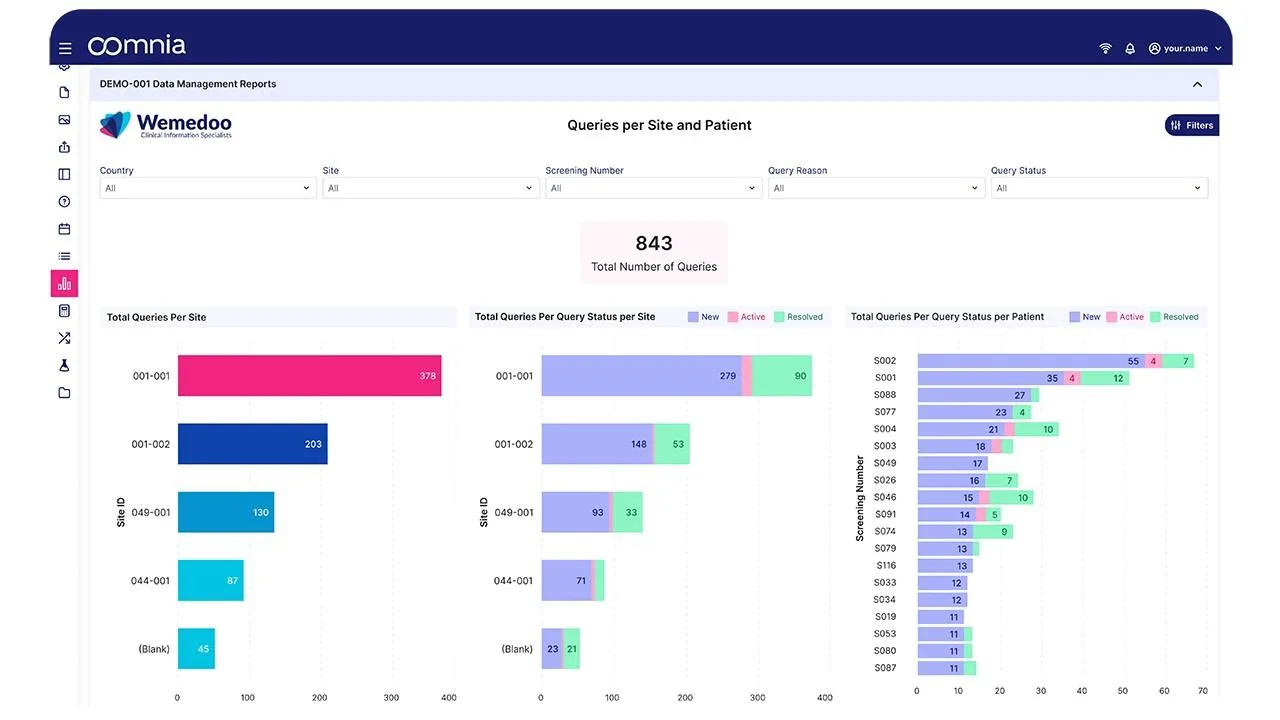Click the help question mark sidebar icon
1280x720 pixels.
(x=64, y=202)
